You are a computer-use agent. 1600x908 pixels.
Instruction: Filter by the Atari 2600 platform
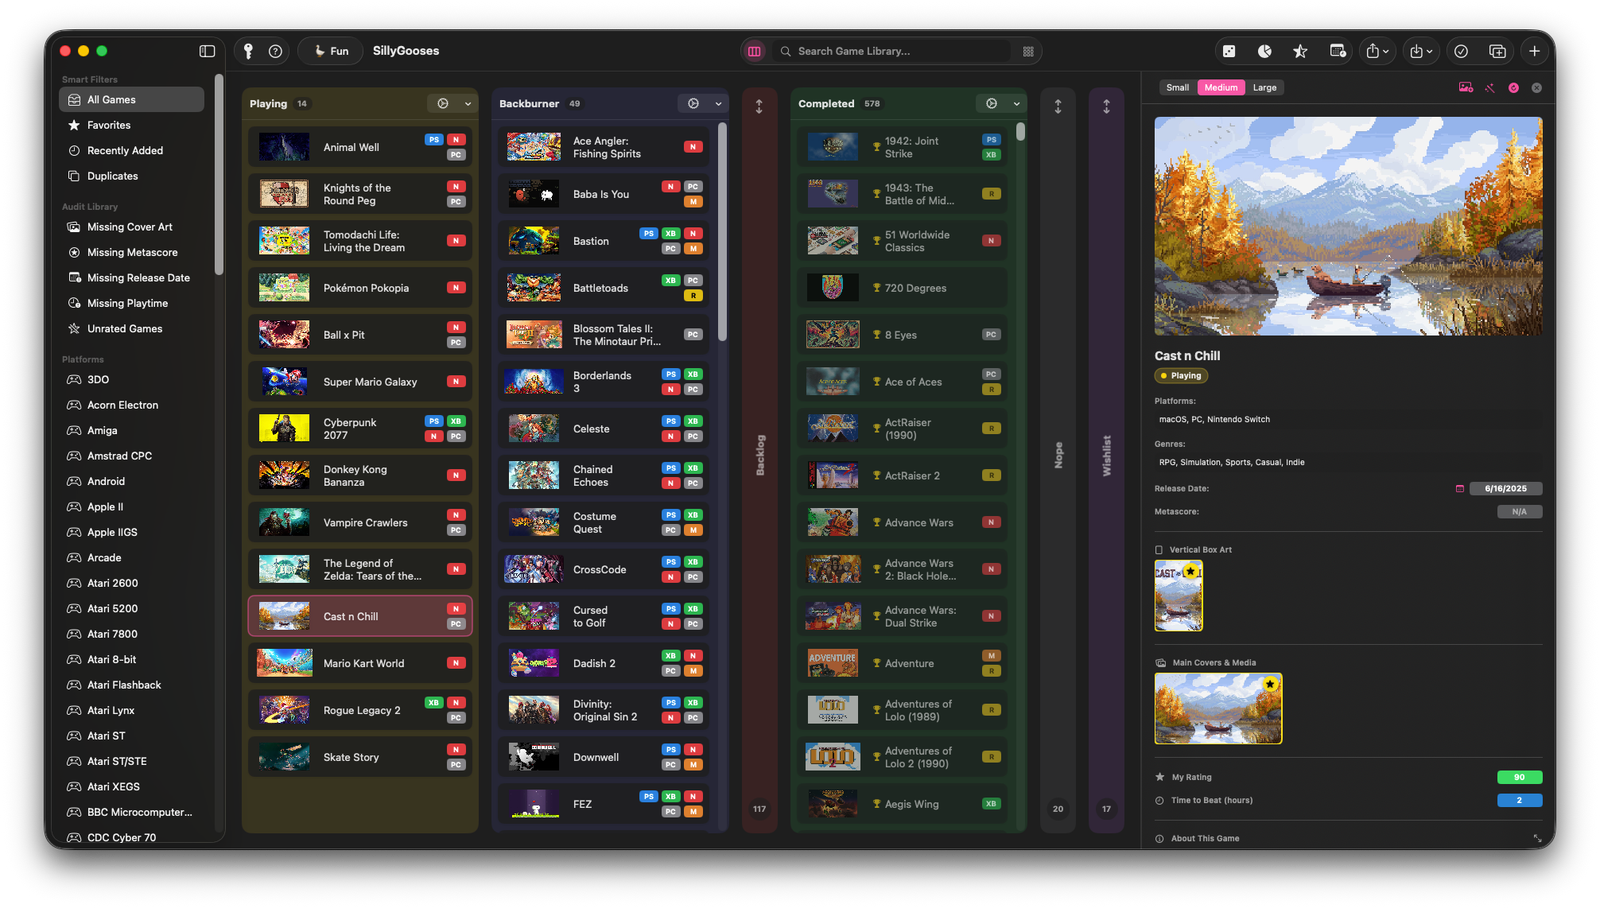131,583
